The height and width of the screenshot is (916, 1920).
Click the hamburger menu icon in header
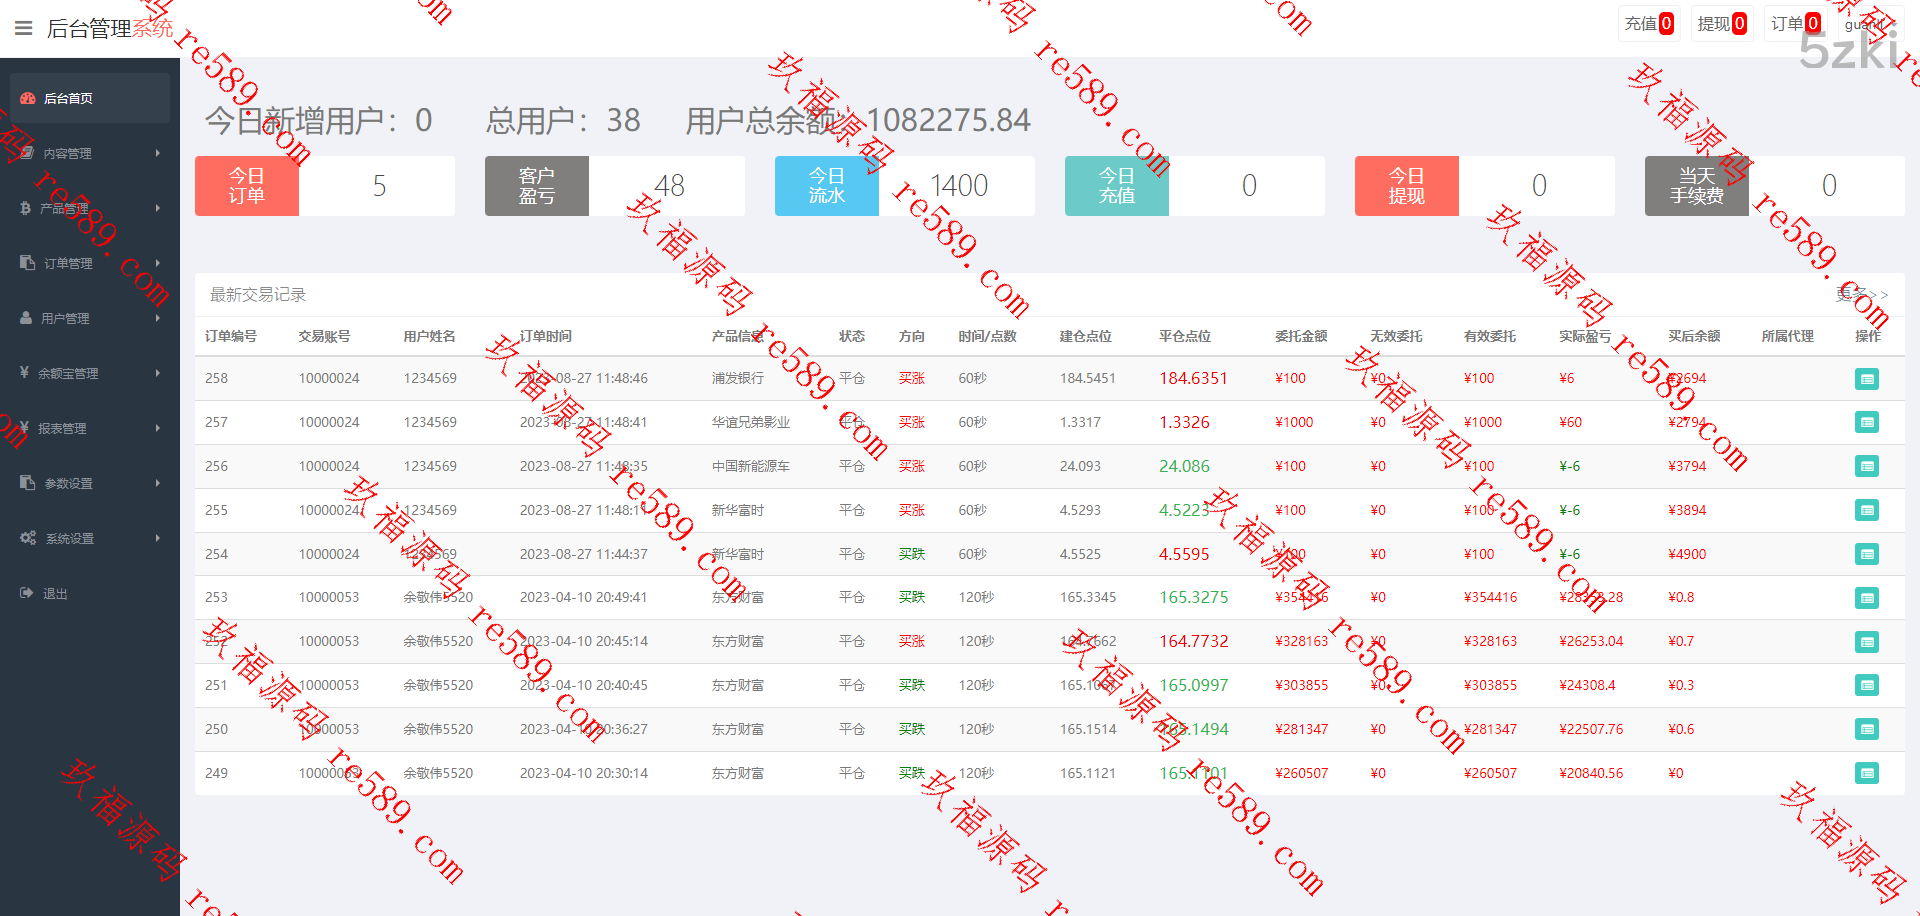click(24, 28)
